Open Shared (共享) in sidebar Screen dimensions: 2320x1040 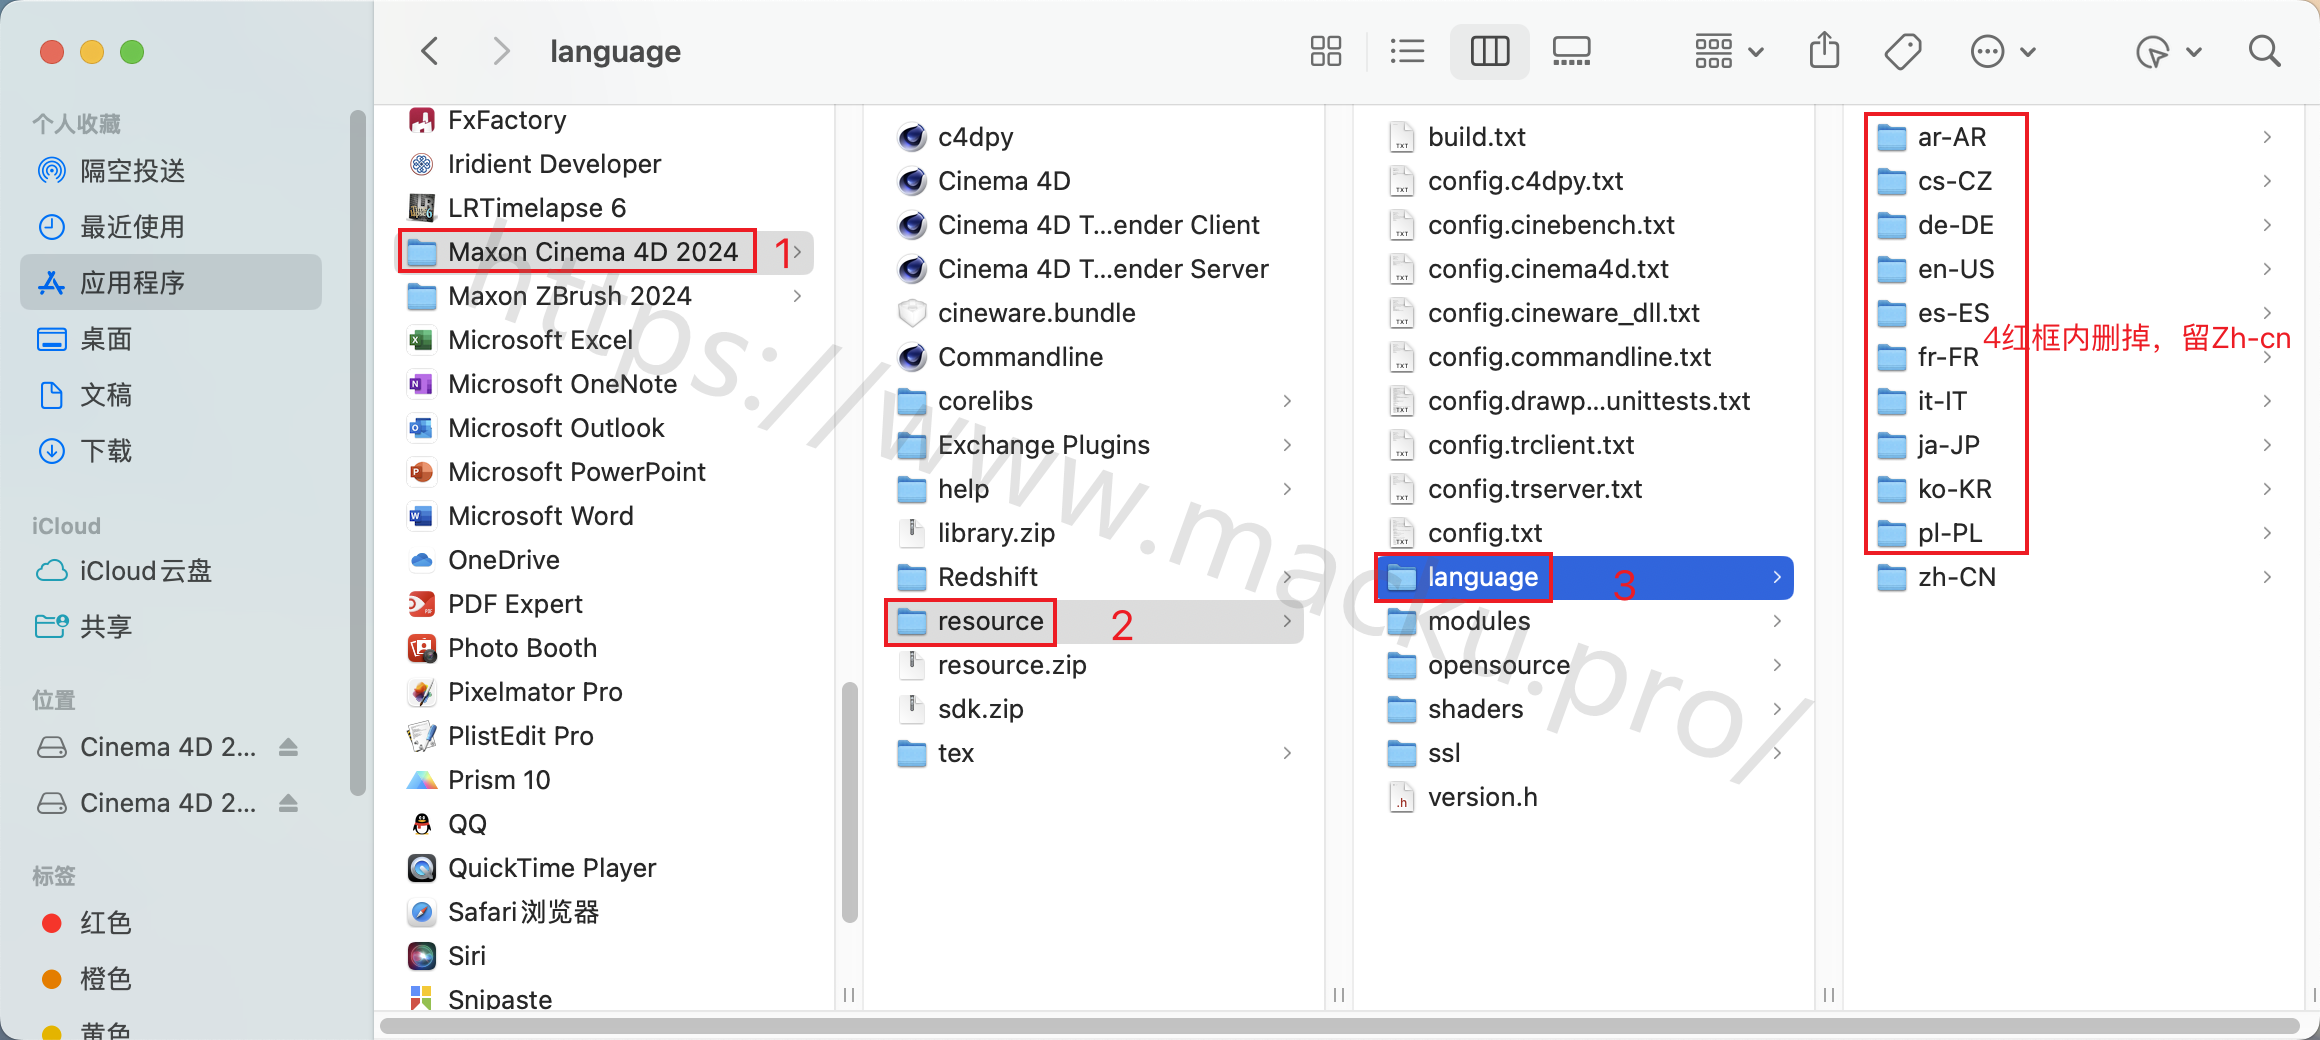(171, 627)
